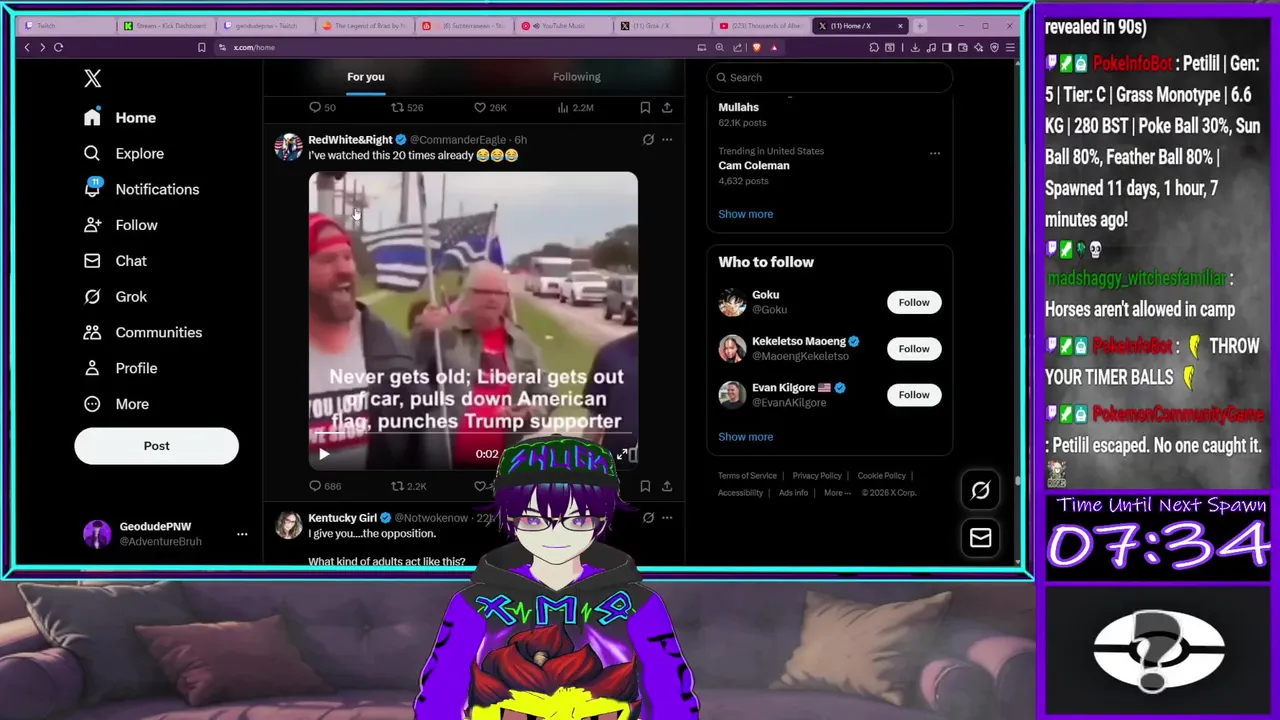
Task: Switch to the Stream - Kick Dashboard tab
Action: click(166, 26)
